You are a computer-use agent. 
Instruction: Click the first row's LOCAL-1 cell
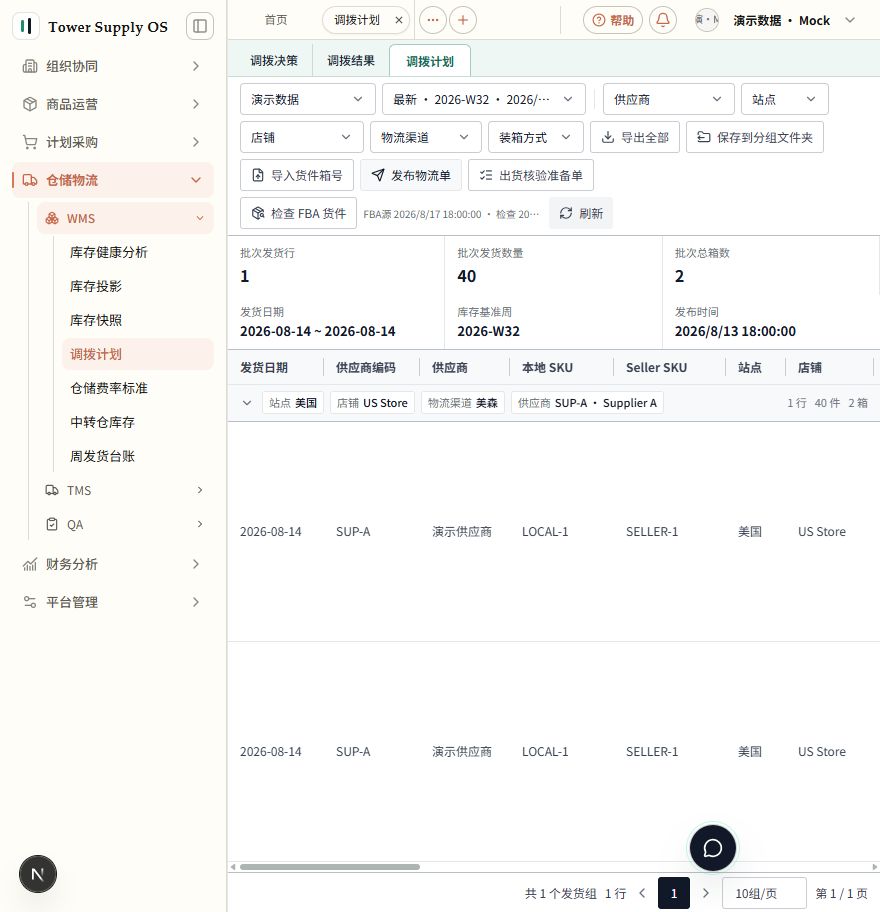point(545,532)
